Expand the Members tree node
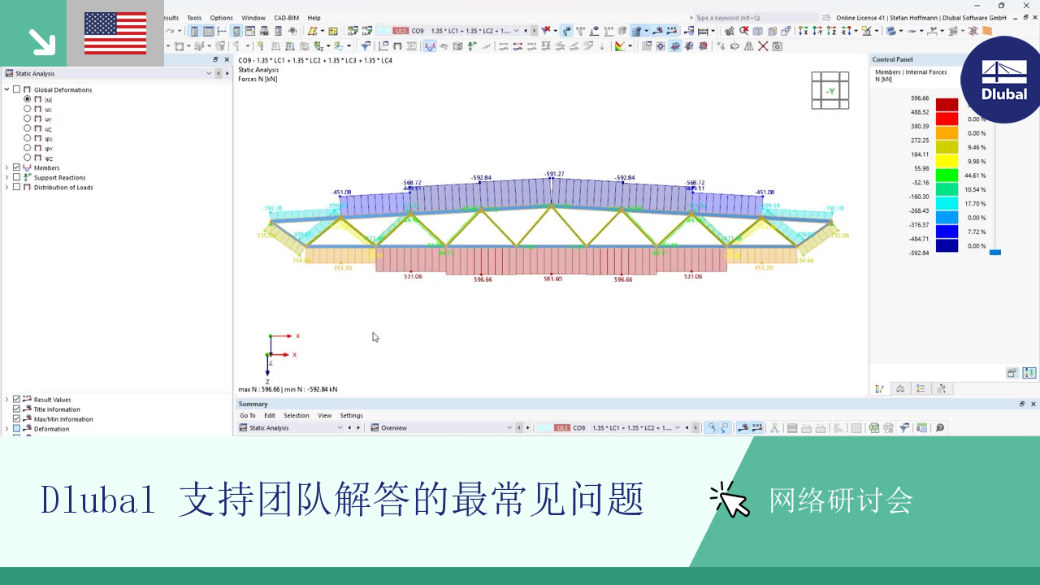 pos(7,168)
